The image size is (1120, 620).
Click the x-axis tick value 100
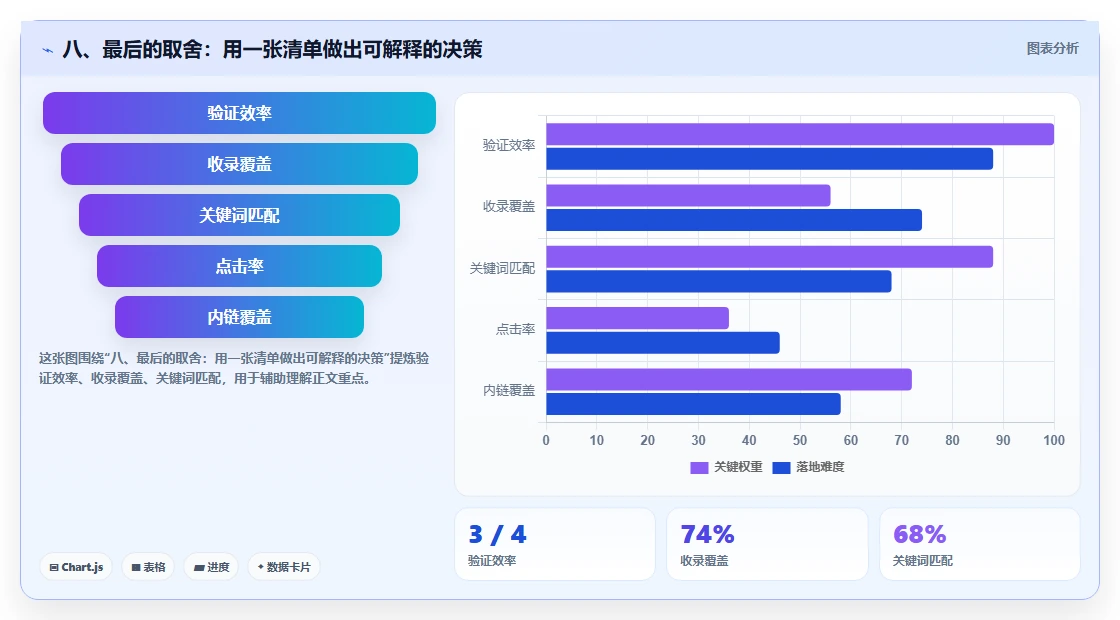1054,441
